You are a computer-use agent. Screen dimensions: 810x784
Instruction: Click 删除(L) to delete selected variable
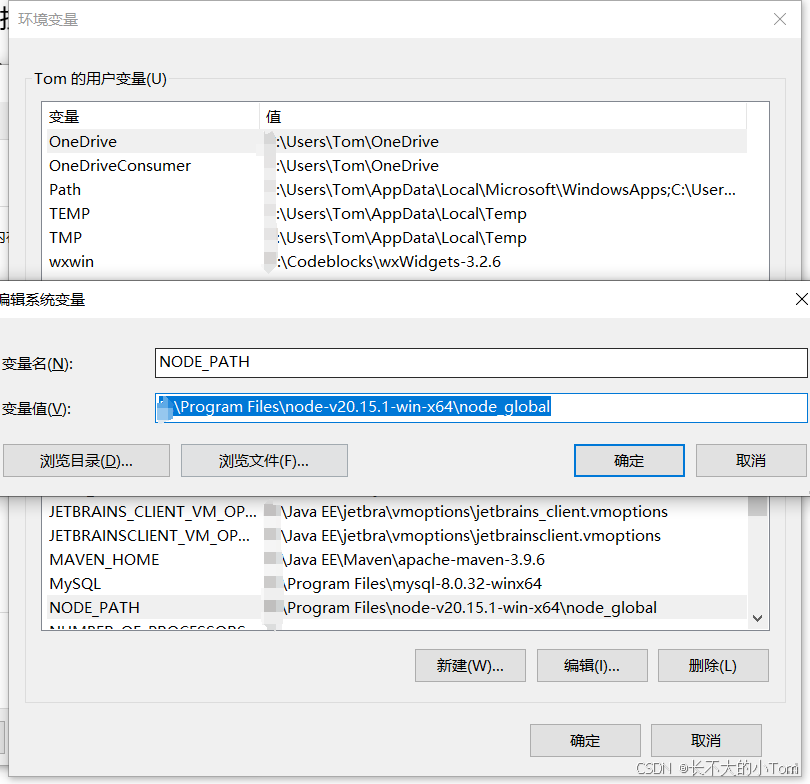713,665
